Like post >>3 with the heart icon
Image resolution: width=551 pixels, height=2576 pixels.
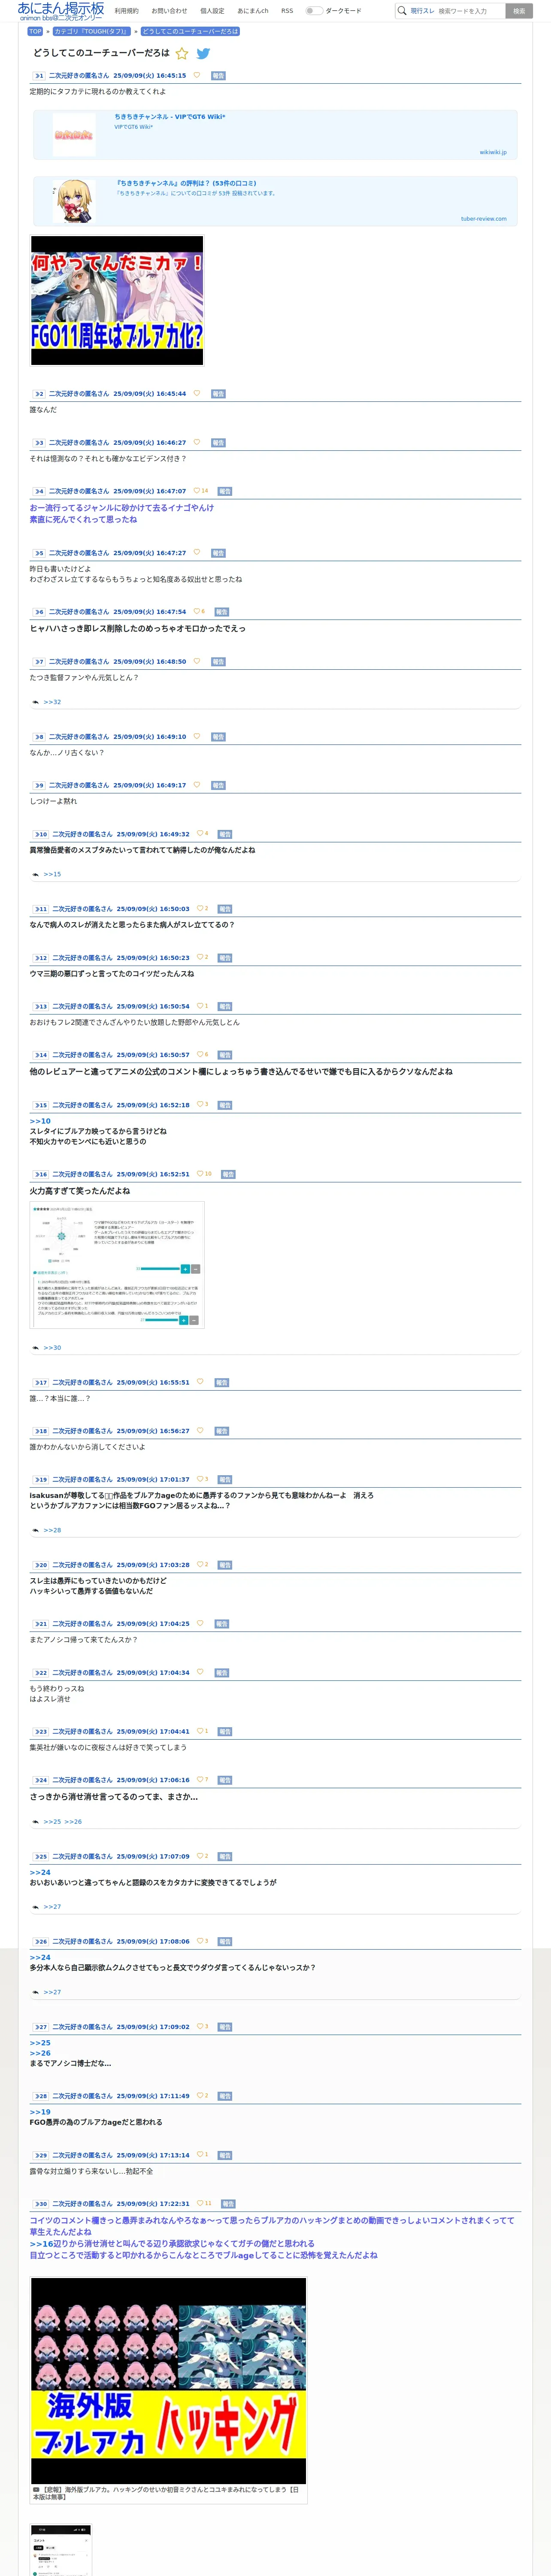pos(196,442)
